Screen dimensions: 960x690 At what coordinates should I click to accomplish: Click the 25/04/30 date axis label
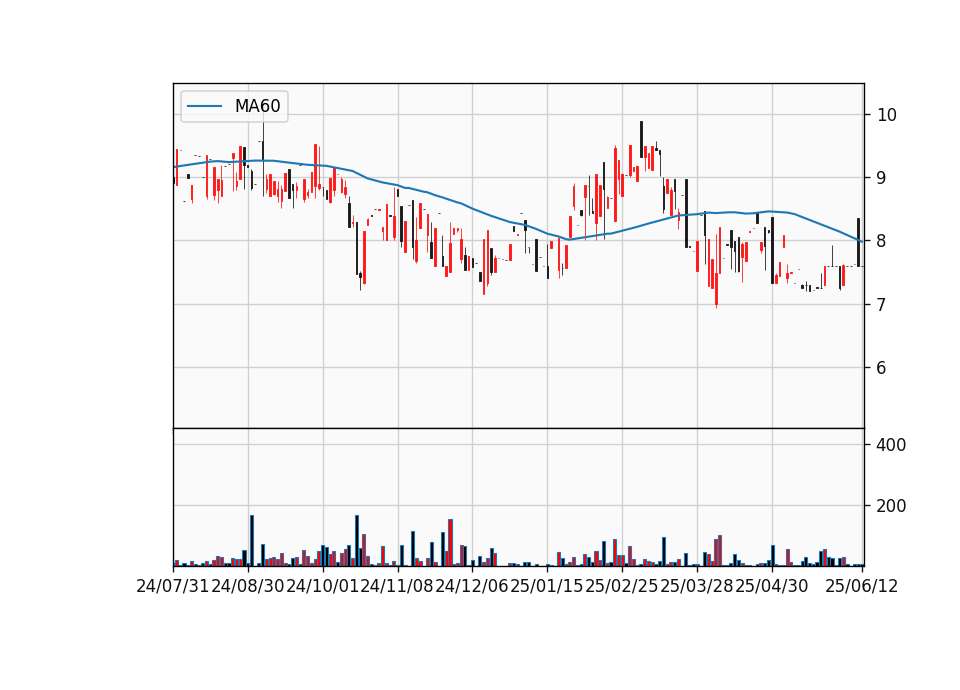(771, 586)
